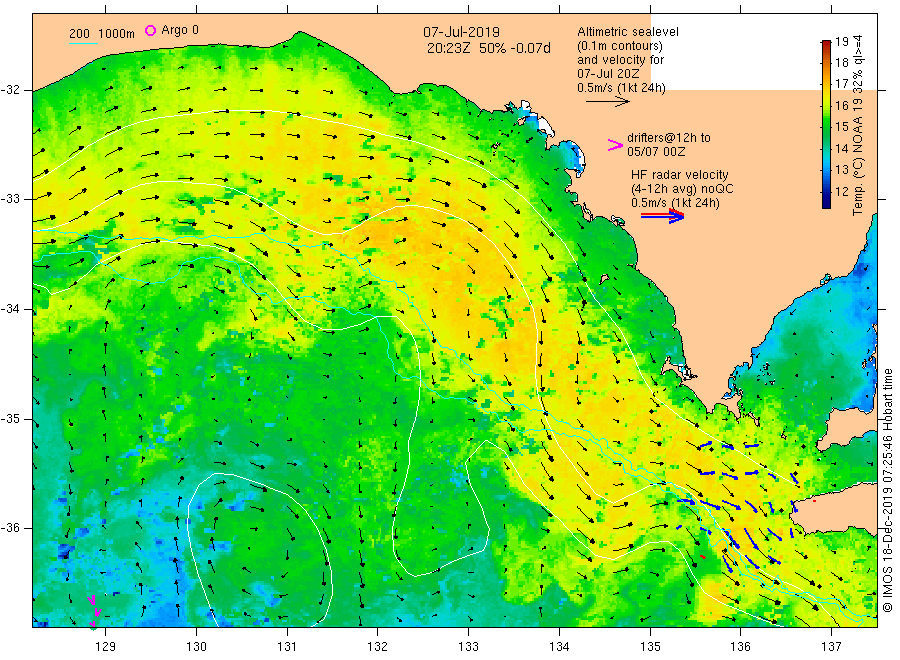Screen dimensions: 900x660
Task: Click the magenta drifter arrowhead legend symbol
Action: coord(615,145)
